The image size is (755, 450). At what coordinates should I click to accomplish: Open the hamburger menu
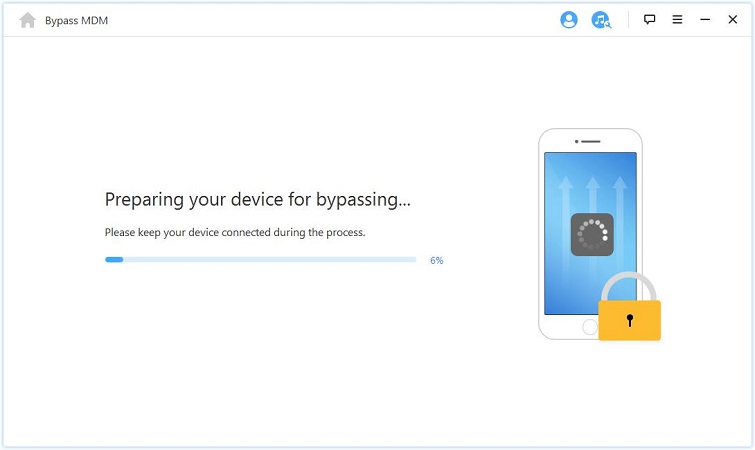(x=677, y=19)
